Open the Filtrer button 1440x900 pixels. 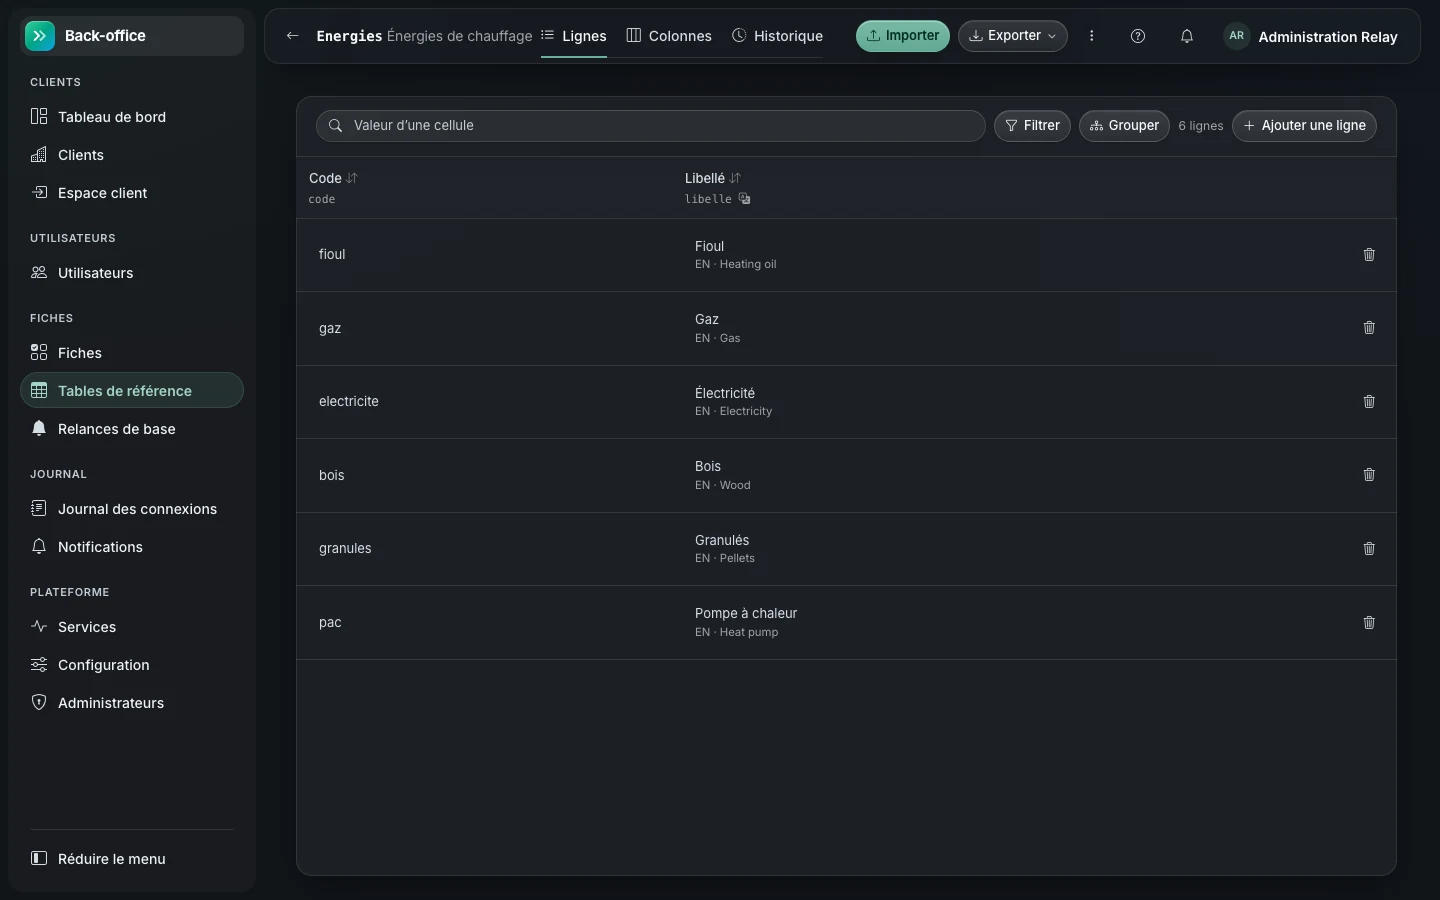(1032, 126)
